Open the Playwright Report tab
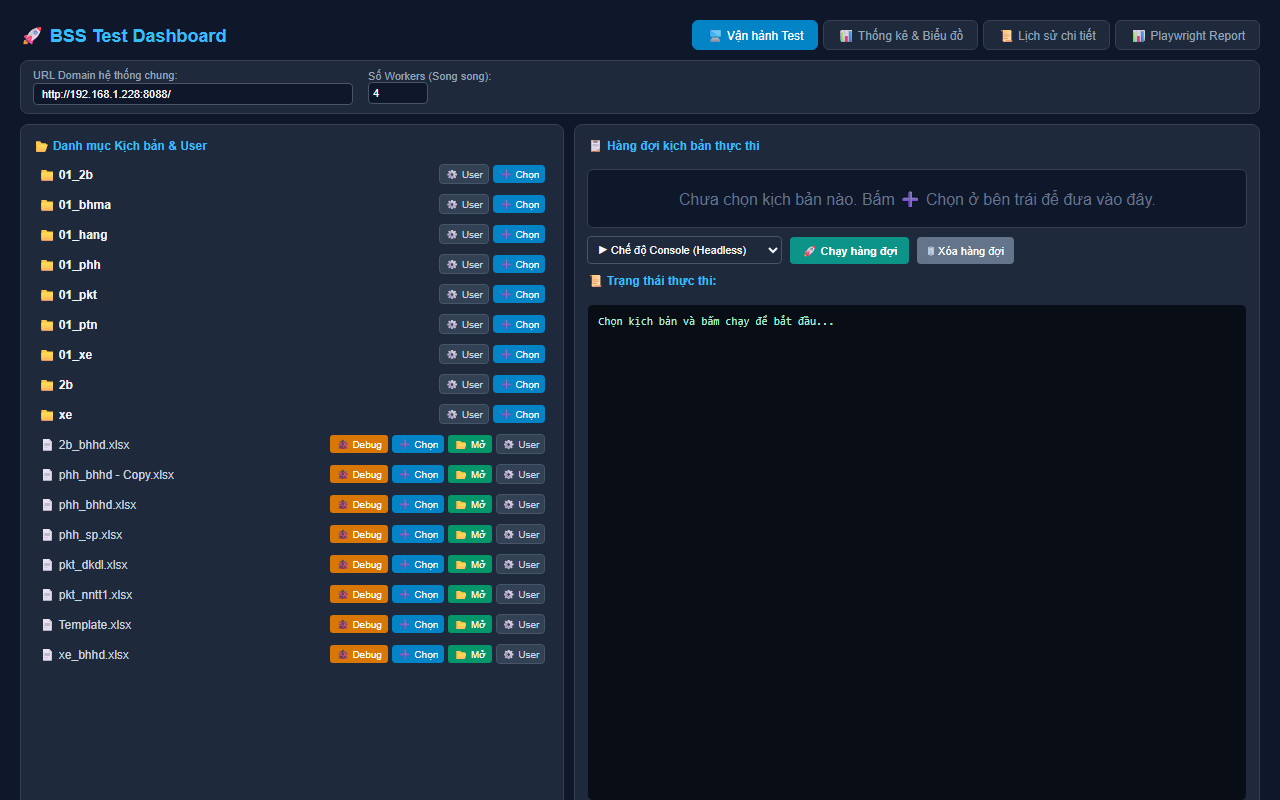The image size is (1280, 800). [x=1187, y=35]
